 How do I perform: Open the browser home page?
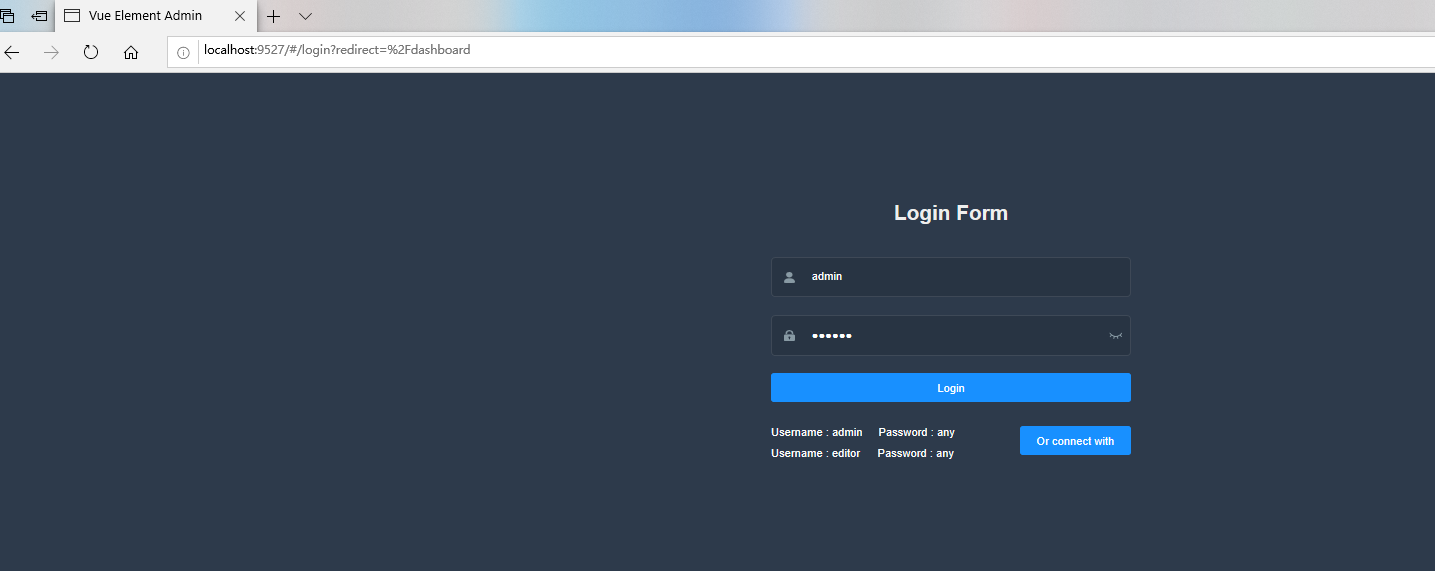(x=131, y=52)
